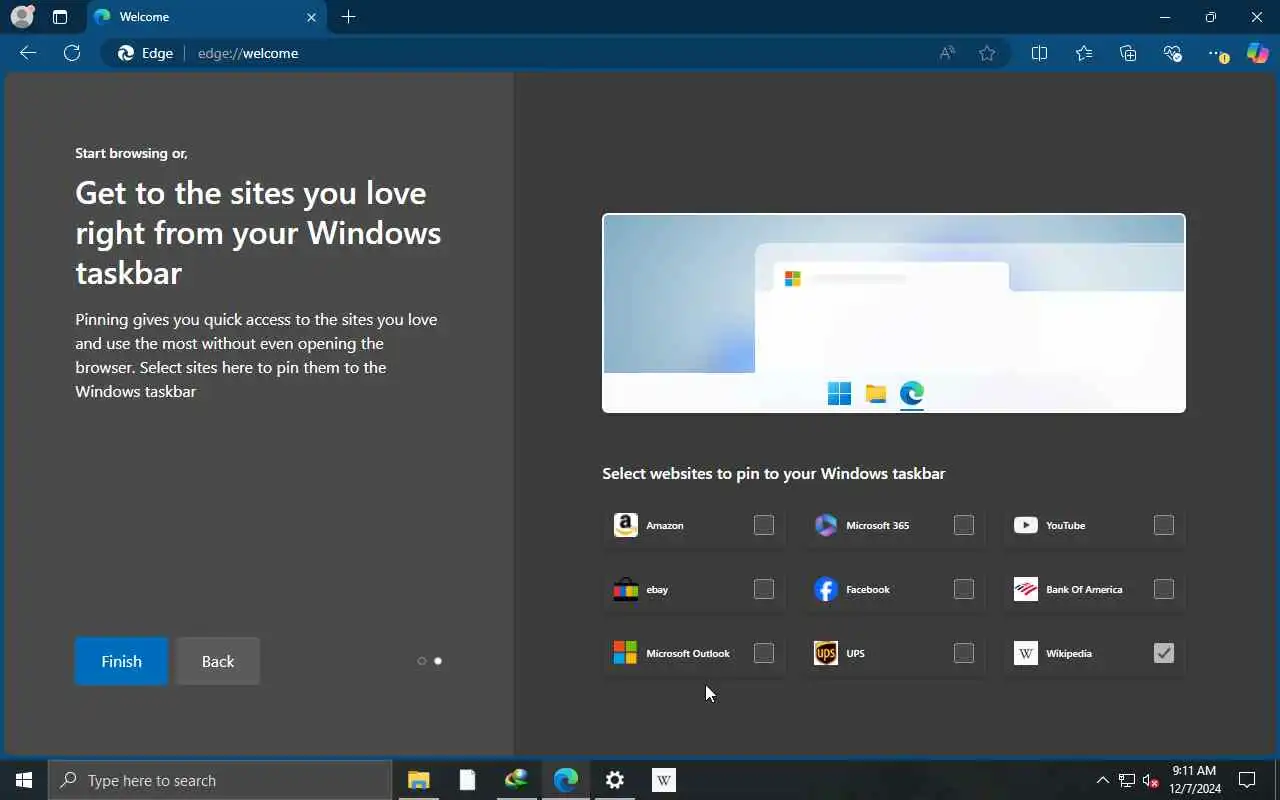The image size is (1280, 800).
Task: Click the Finish button
Action: point(121,661)
